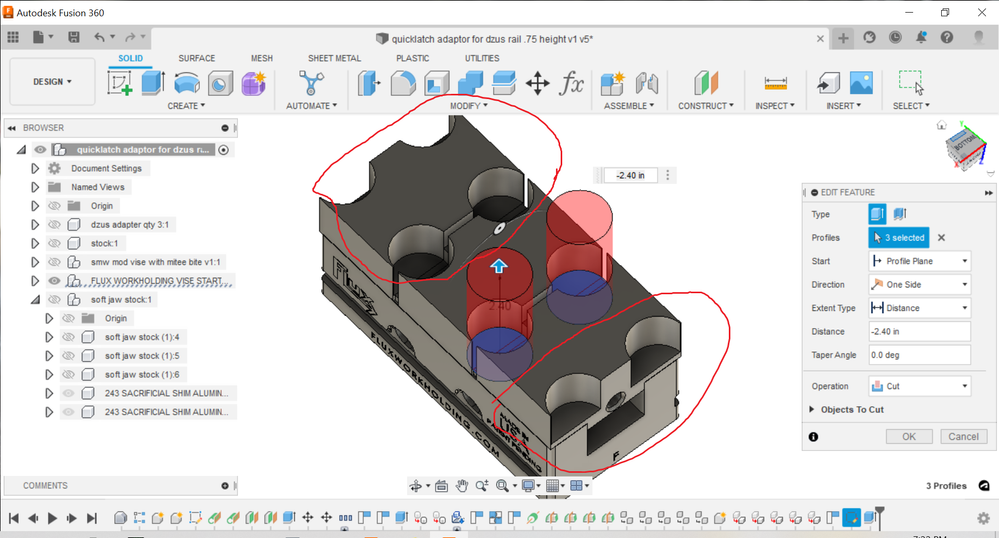This screenshot has height=538, width=999.
Task: Select the Hole tool icon
Action: pos(220,84)
